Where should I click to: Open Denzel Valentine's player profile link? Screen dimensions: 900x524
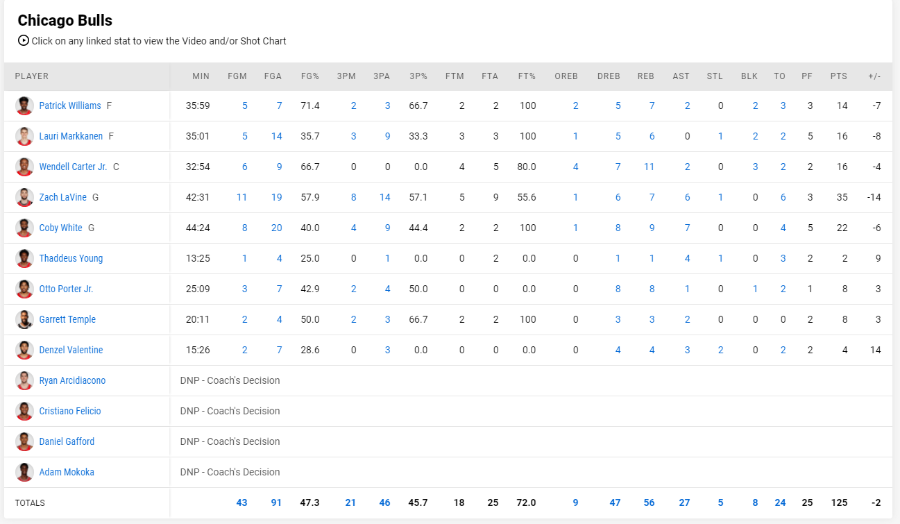point(71,350)
